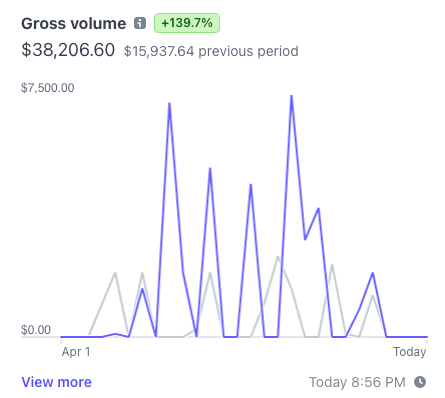445x398 pixels.
Task: Select the Gross volume heading
Action: pos(74,24)
